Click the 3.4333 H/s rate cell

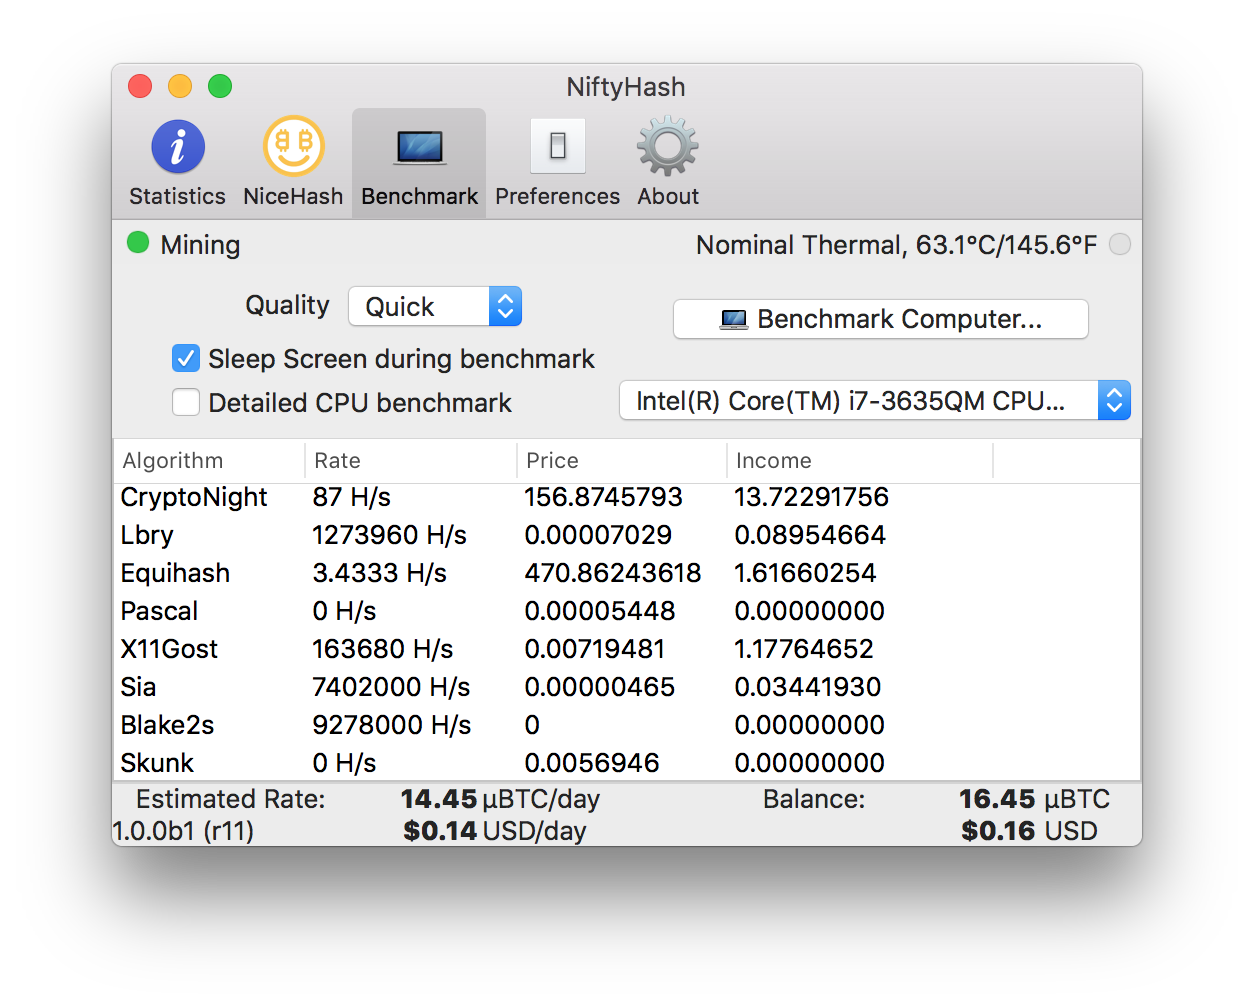click(x=380, y=573)
